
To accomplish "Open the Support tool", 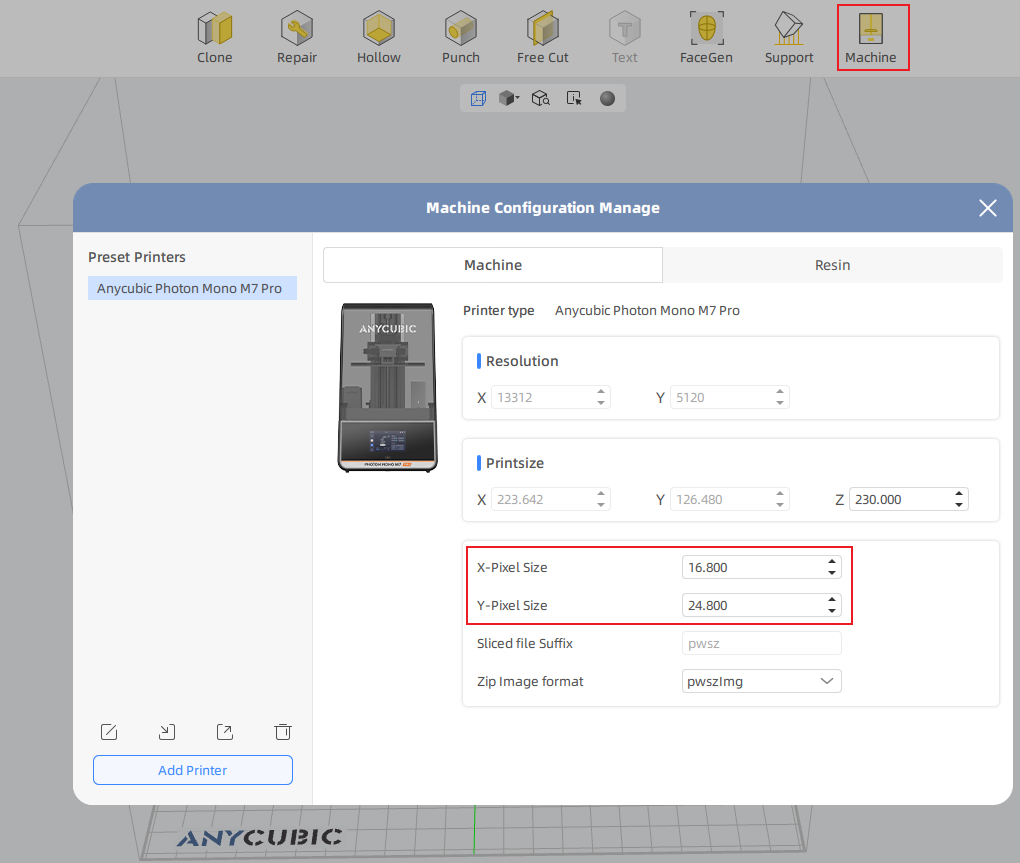I will 788,38.
